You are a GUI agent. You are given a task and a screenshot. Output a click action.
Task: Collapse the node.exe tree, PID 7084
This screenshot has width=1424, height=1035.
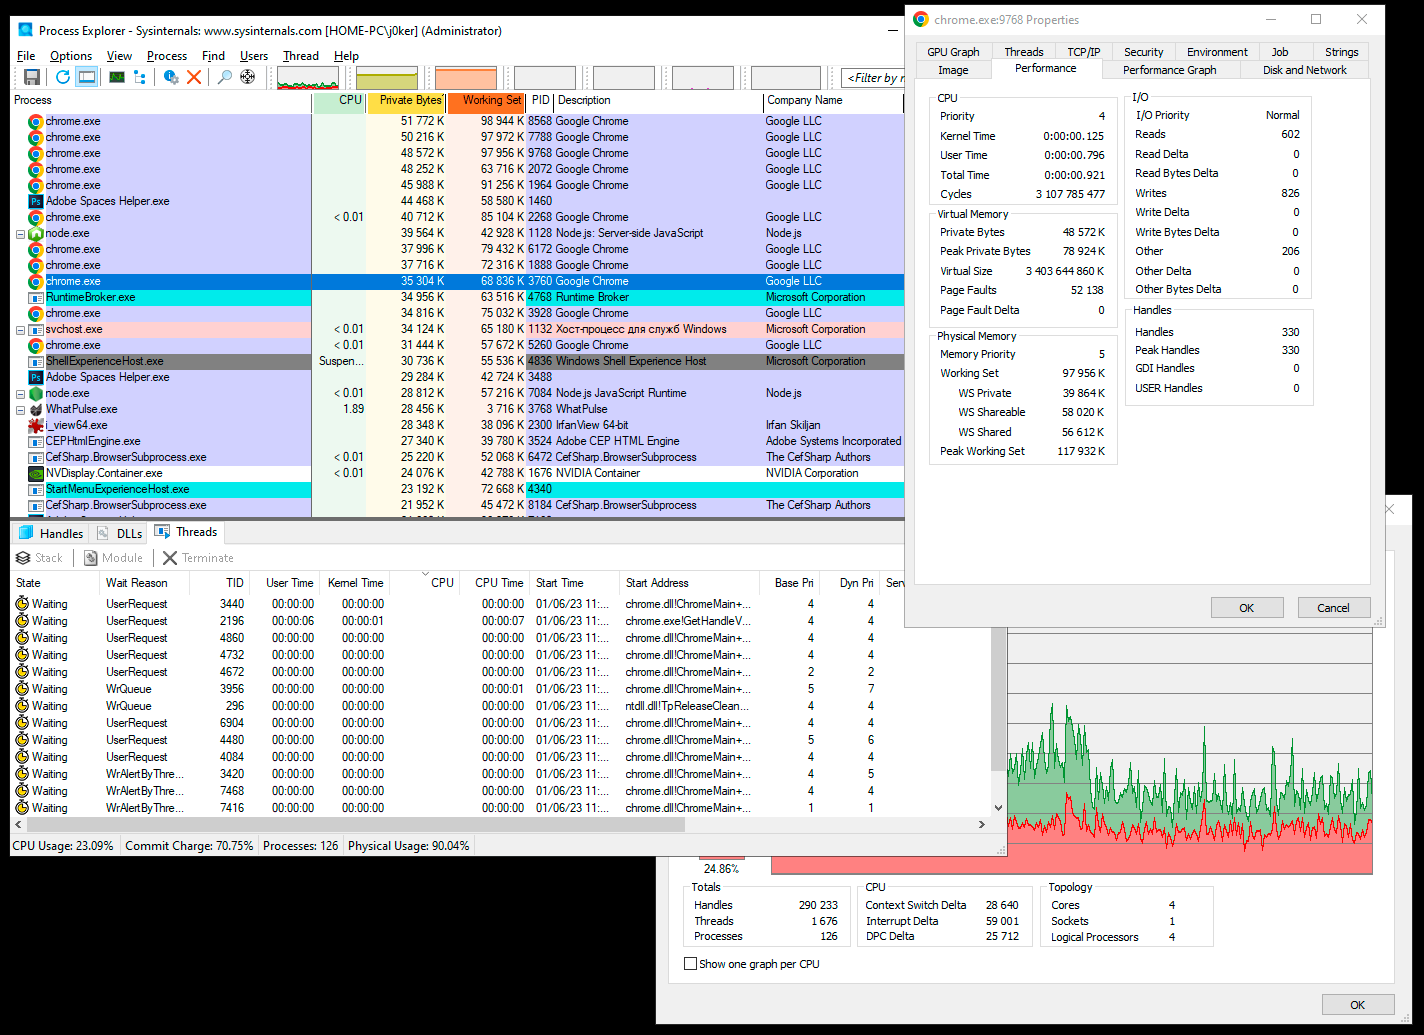click(20, 393)
